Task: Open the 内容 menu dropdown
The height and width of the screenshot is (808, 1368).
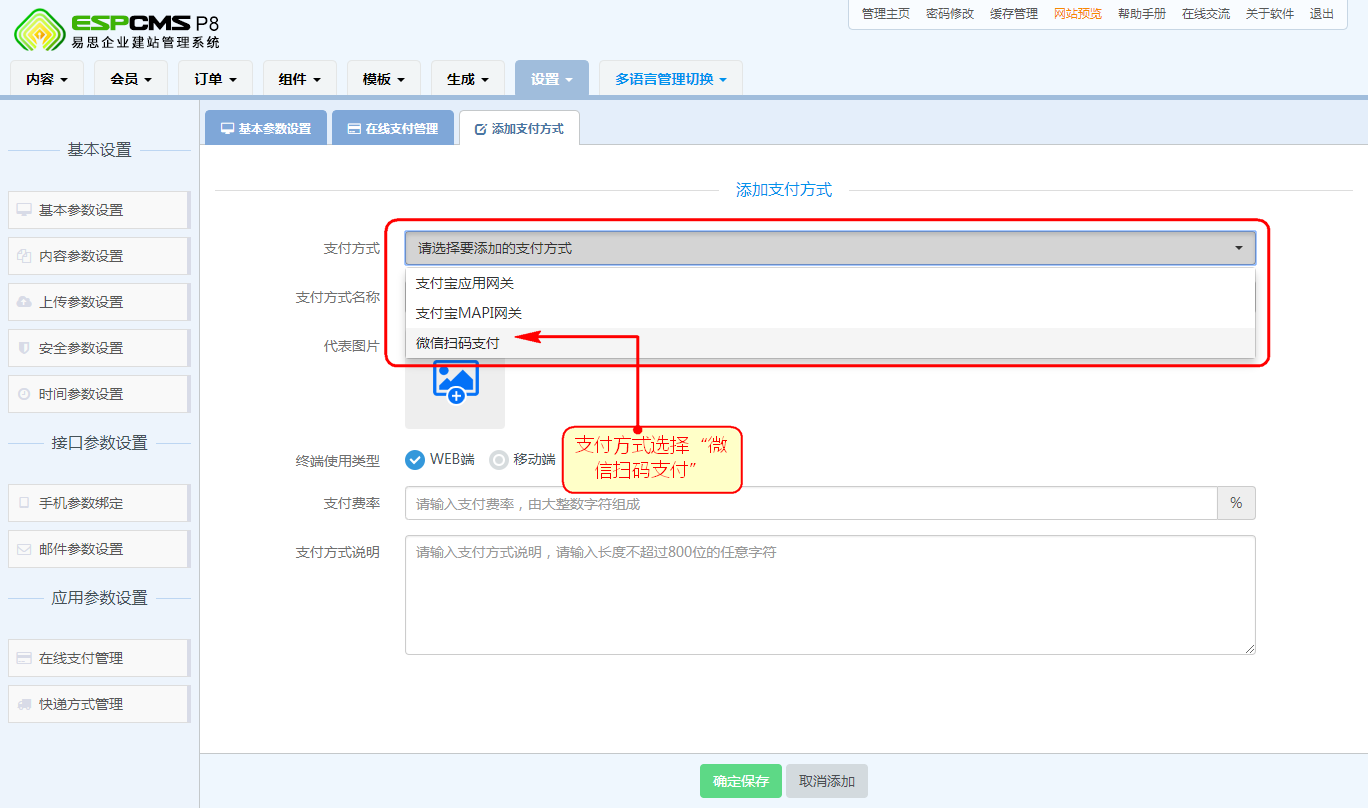Action: point(47,79)
